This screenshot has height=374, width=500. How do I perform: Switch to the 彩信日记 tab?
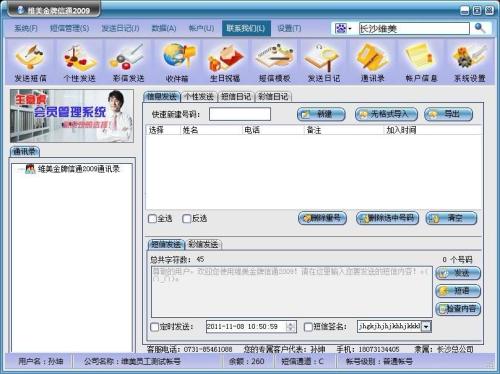[x=273, y=97]
